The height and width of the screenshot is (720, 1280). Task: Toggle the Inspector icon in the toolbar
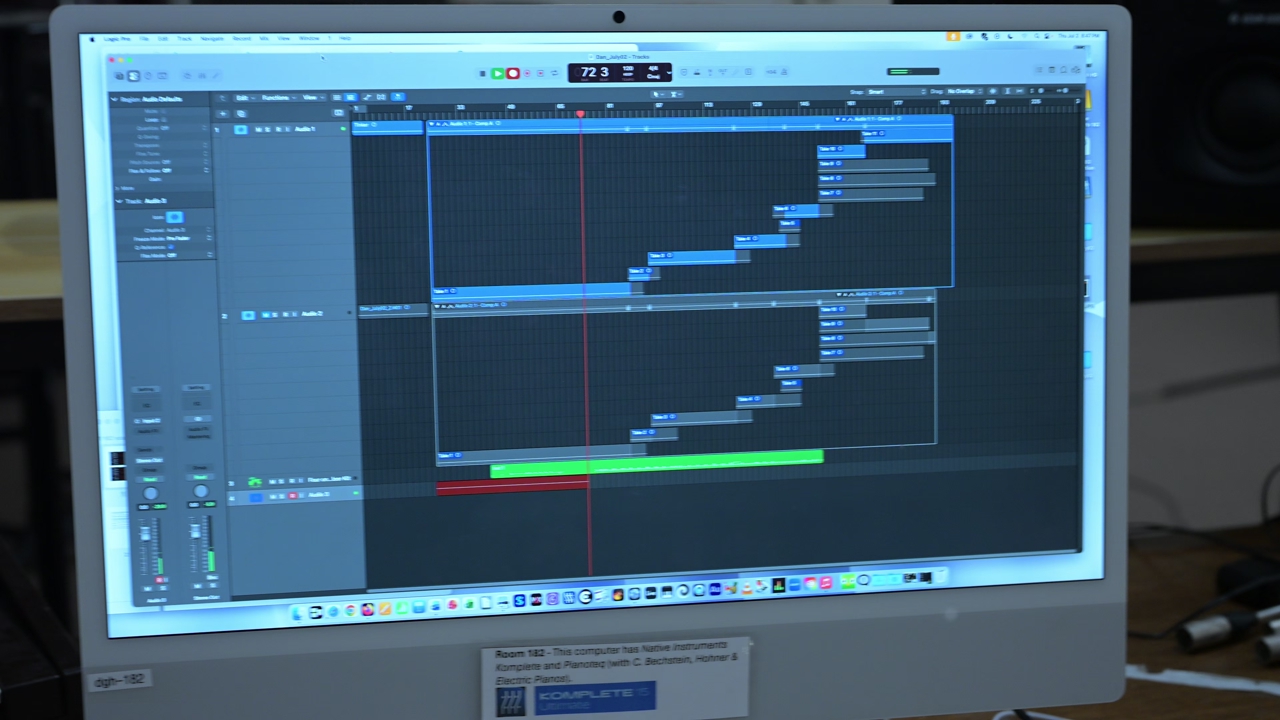point(134,76)
